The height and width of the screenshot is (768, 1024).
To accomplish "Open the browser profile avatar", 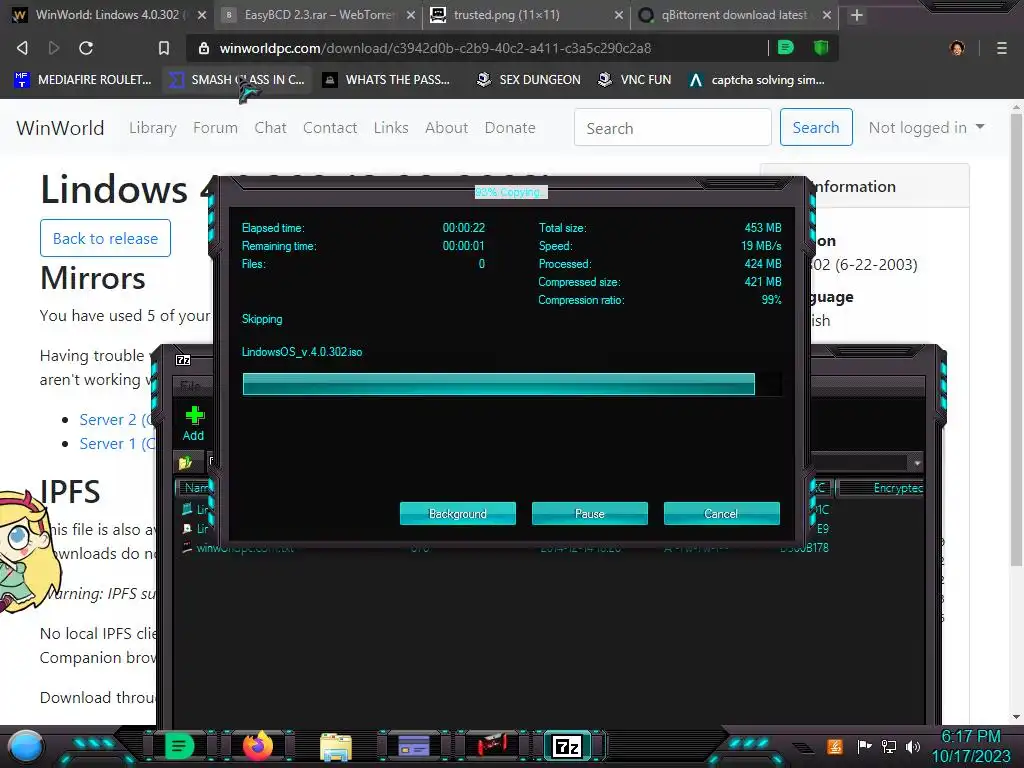I will point(957,48).
